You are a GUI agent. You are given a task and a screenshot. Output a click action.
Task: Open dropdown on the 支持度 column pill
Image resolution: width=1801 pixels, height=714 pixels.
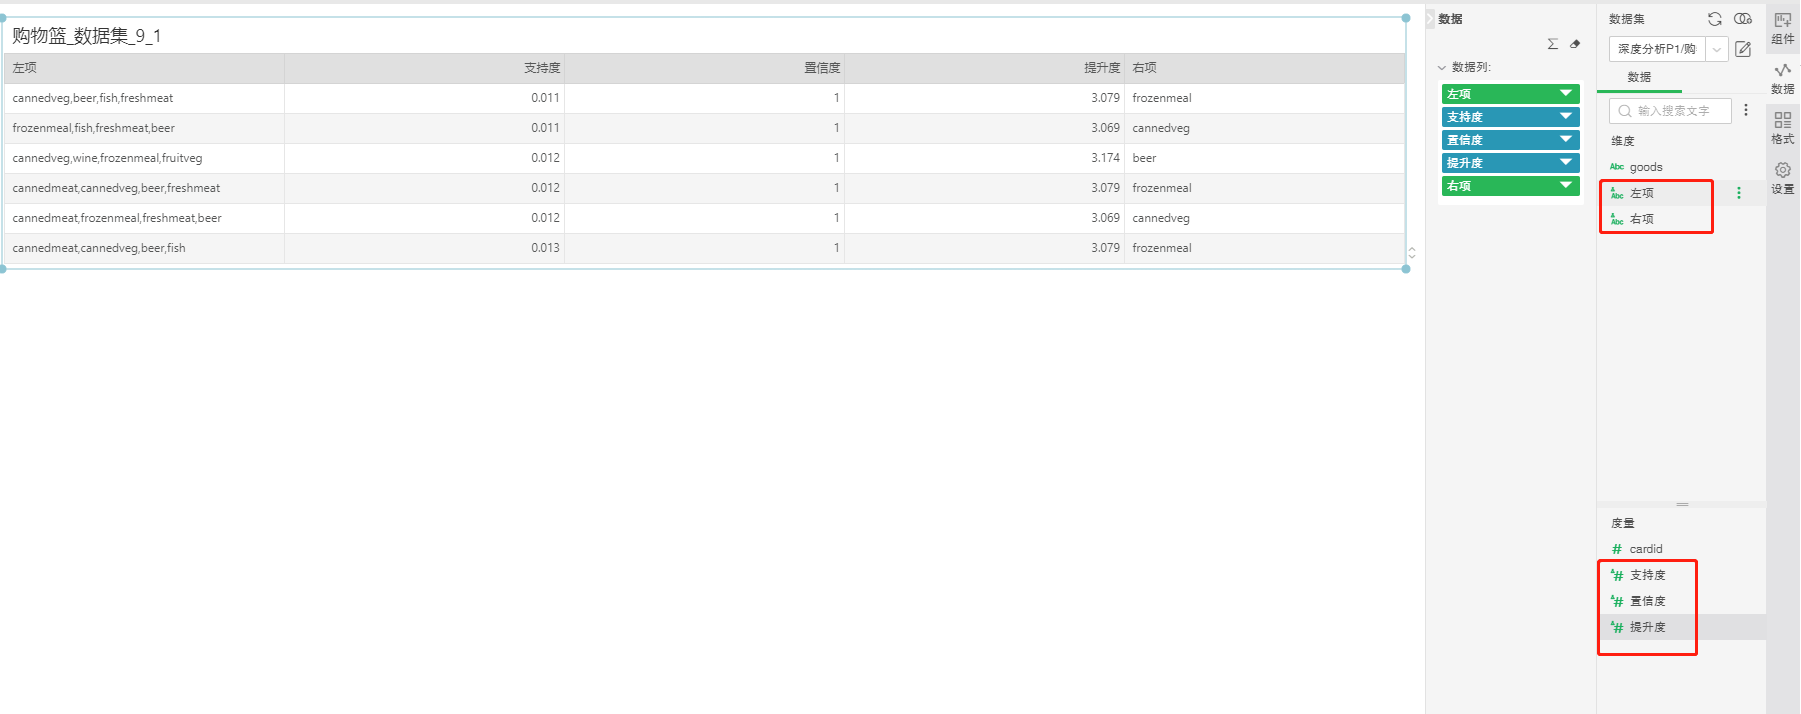tap(1565, 117)
